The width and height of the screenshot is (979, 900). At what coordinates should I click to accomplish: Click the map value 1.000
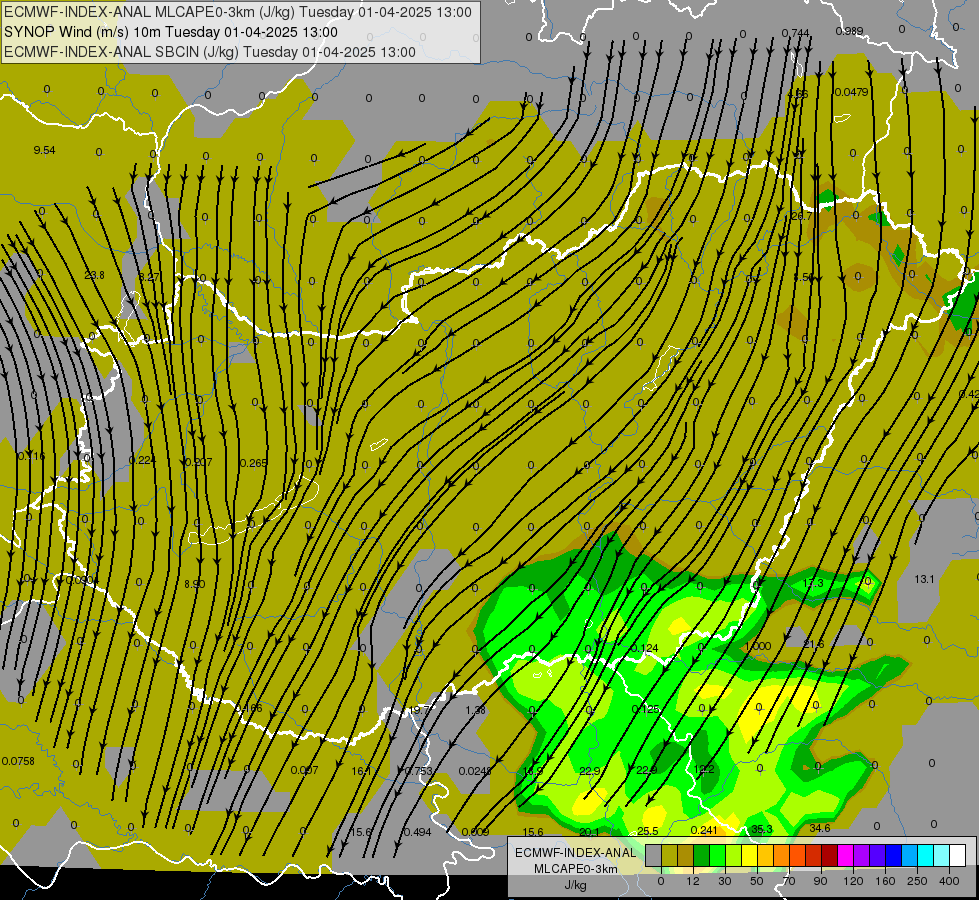758,646
